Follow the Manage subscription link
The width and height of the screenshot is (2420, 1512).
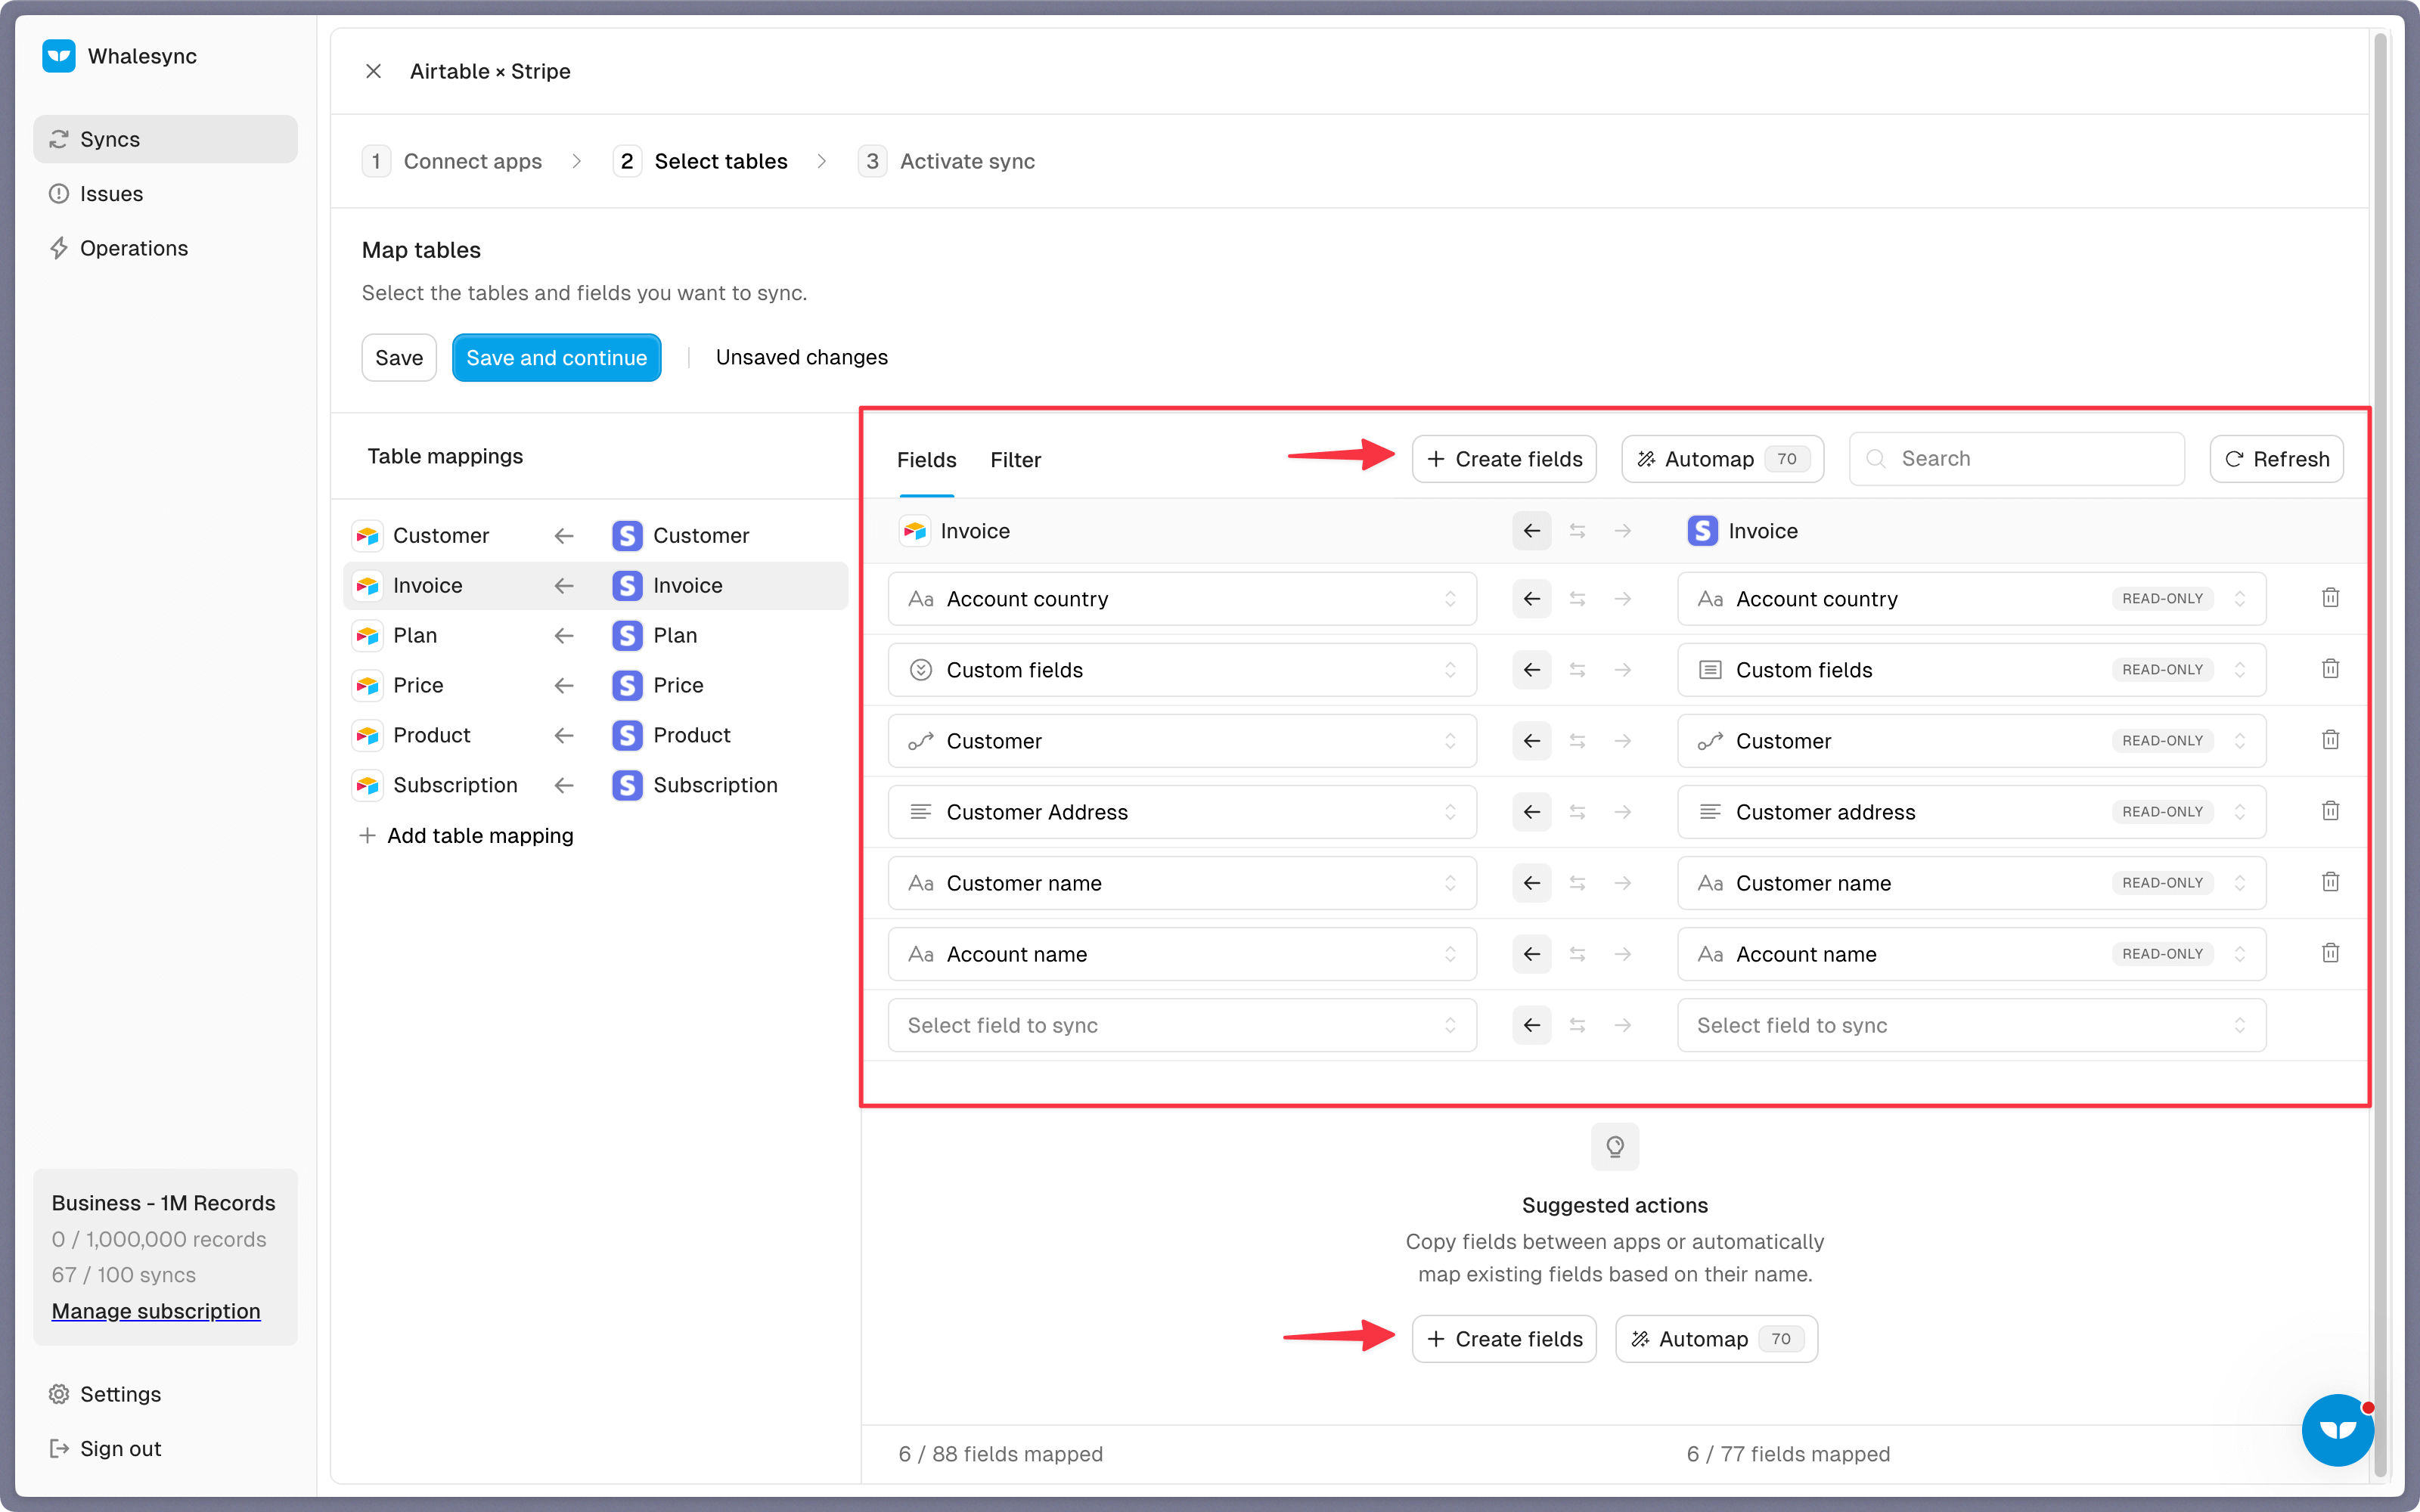coord(156,1310)
